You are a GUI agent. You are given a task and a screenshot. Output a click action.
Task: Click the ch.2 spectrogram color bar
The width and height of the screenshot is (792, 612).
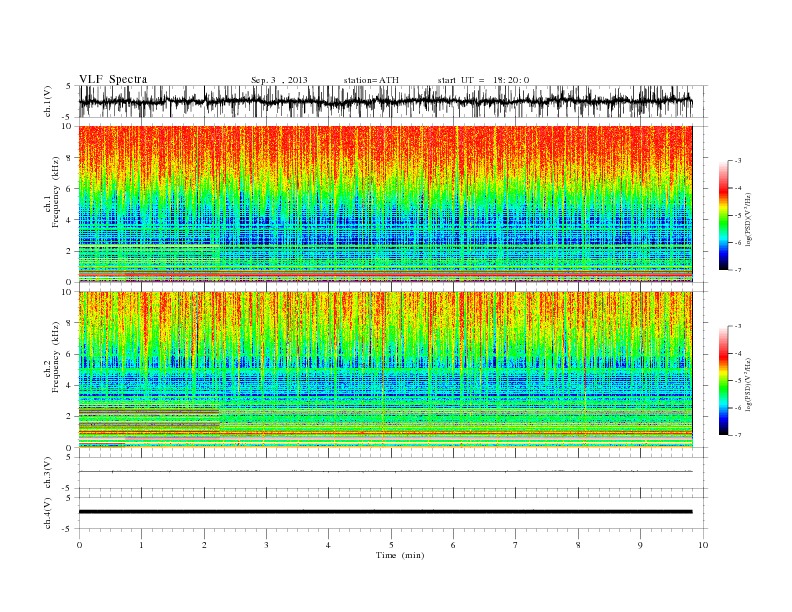point(723,381)
